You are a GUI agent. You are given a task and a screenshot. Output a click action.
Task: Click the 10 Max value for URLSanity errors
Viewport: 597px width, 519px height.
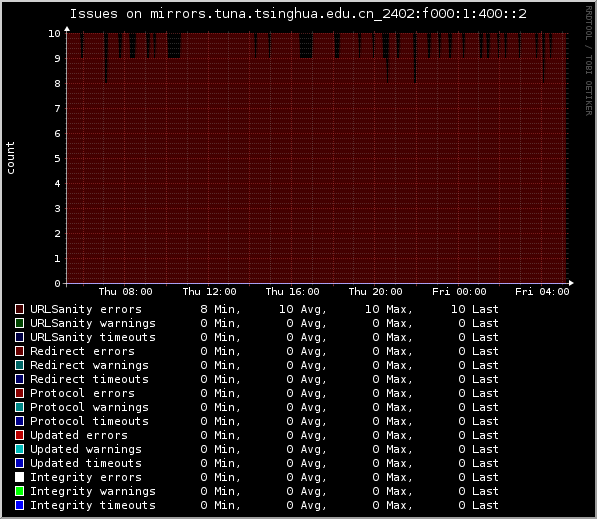pos(389,309)
